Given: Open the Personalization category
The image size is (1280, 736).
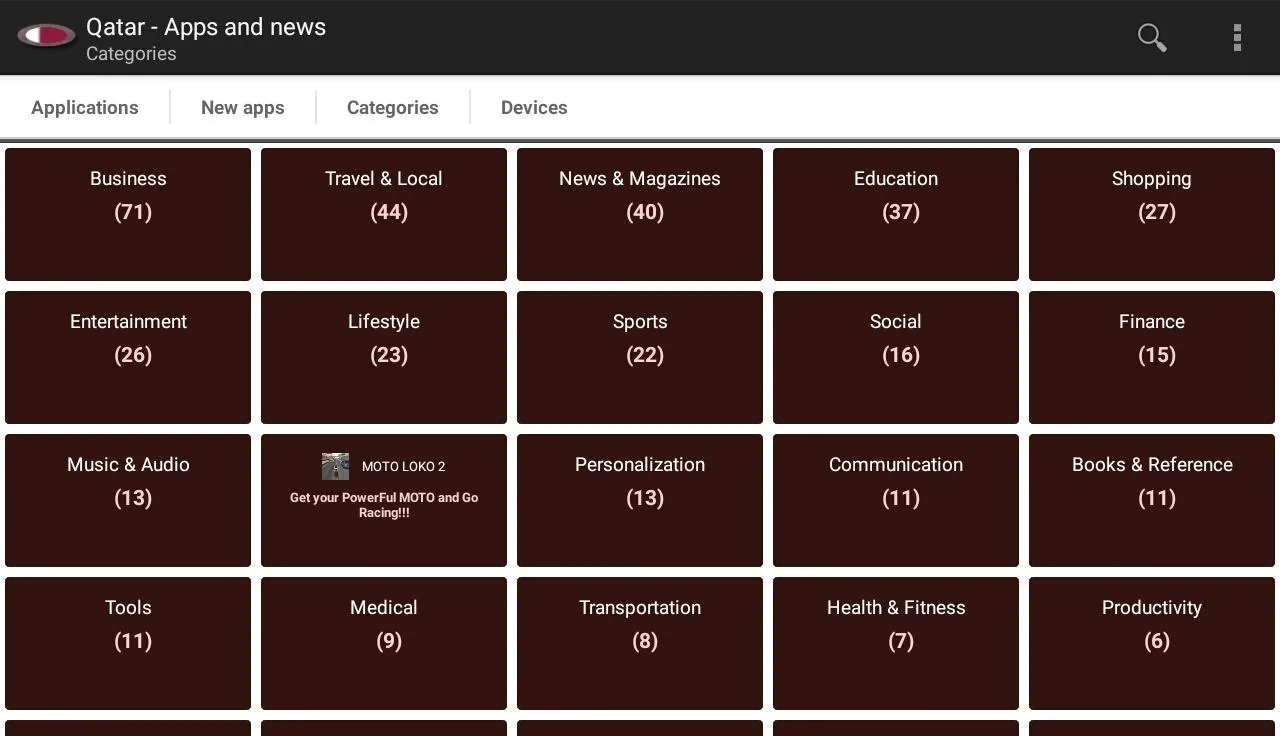Looking at the screenshot, I should pos(640,500).
